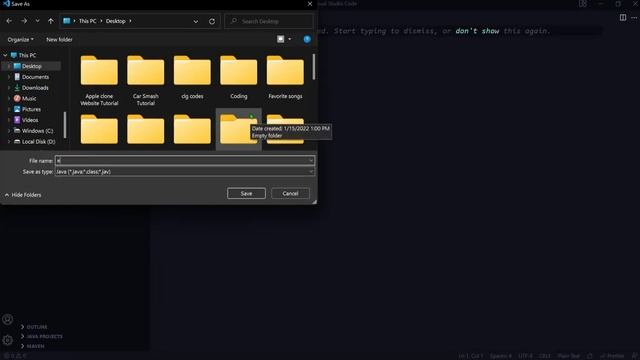640x360 pixels.
Task: Open the Help icon in dialog
Action: click(307, 39)
